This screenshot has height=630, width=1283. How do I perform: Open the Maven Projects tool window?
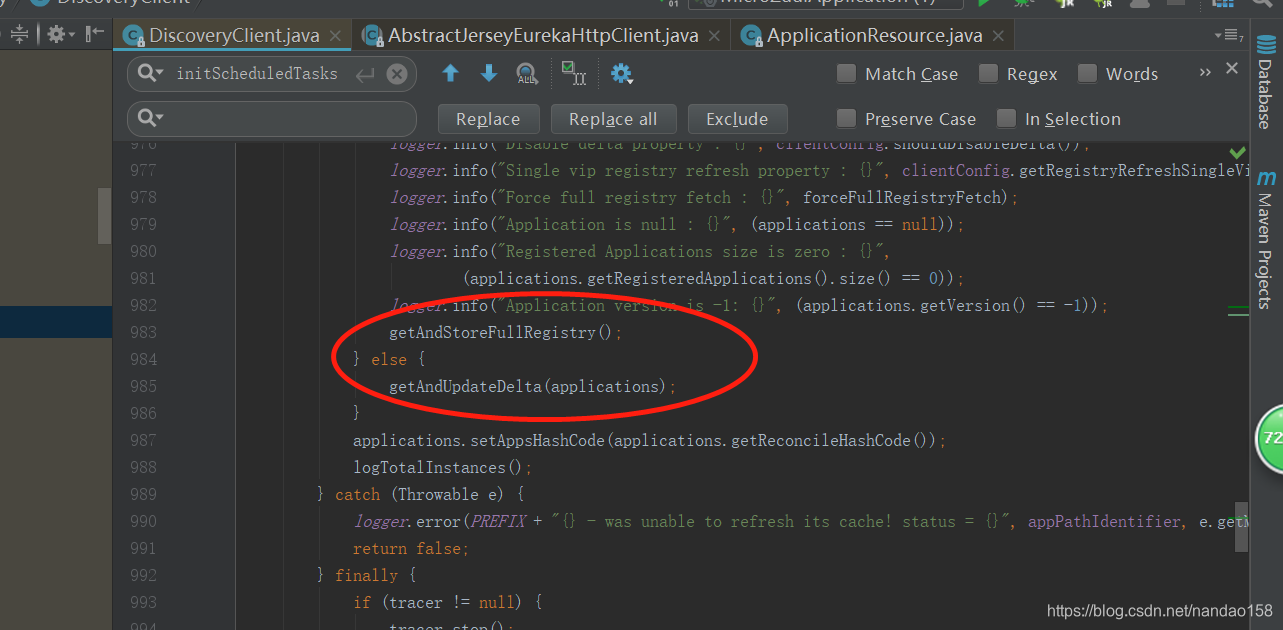click(1266, 238)
